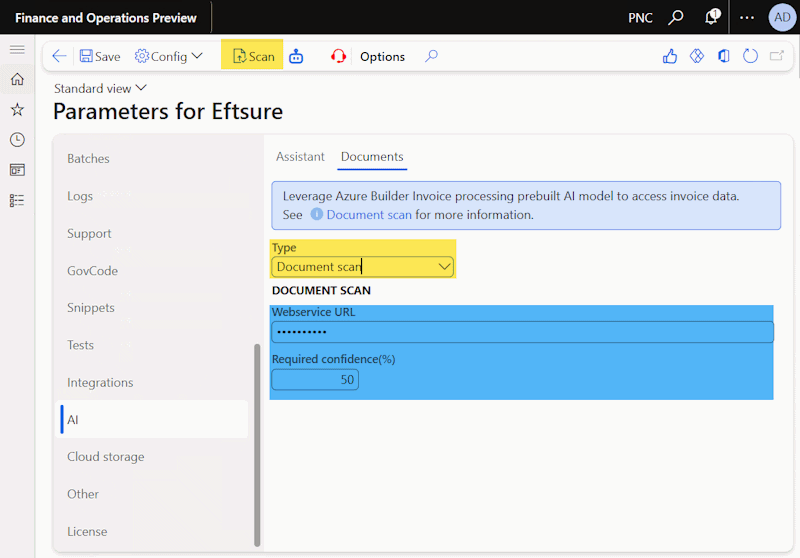Click the AD user avatar
This screenshot has height=558, width=800.
click(x=782, y=17)
